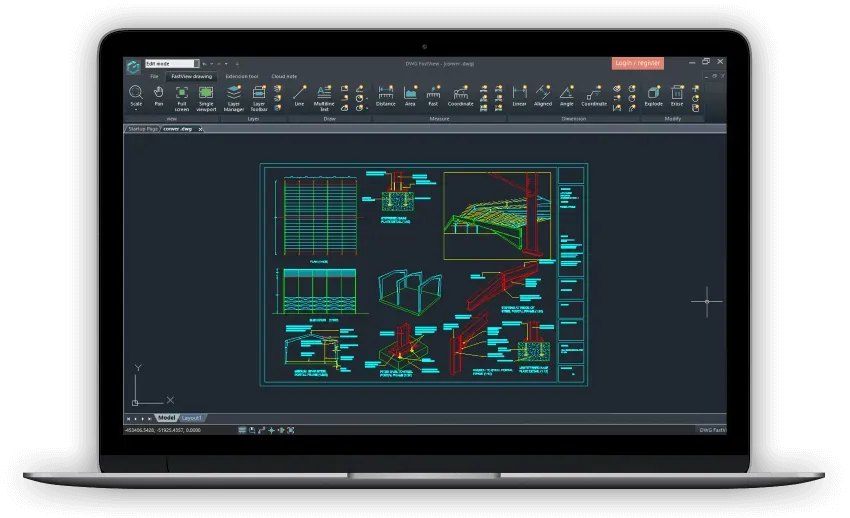Screen dimensions: 850x518
Task: Select the Fast measure tool
Action: click(433, 96)
